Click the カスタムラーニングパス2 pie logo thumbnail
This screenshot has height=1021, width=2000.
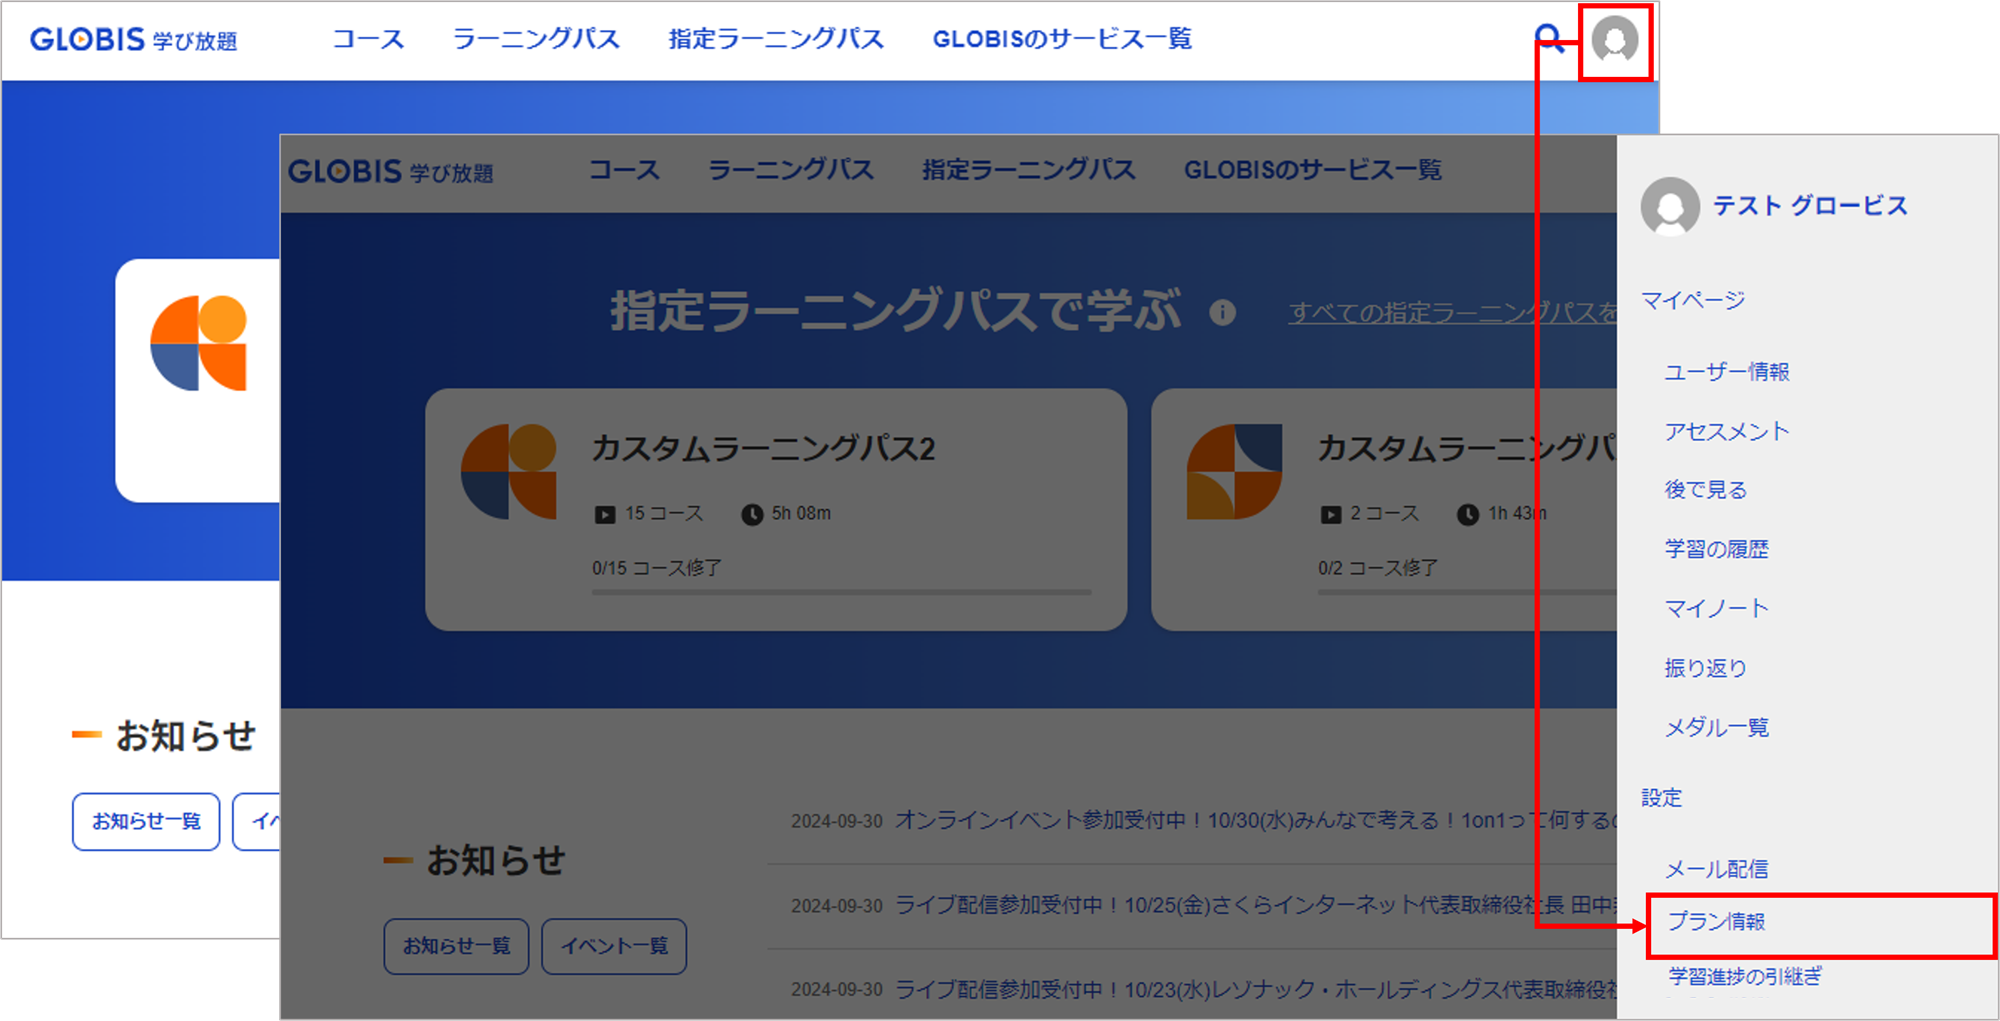[x=508, y=471]
